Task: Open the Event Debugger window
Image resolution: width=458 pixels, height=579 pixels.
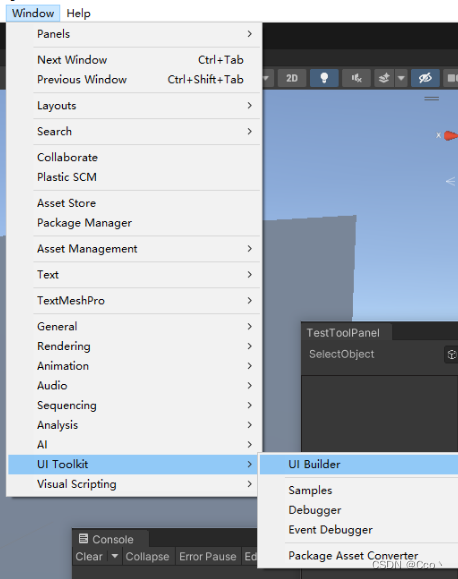Action: [x=359, y=530]
